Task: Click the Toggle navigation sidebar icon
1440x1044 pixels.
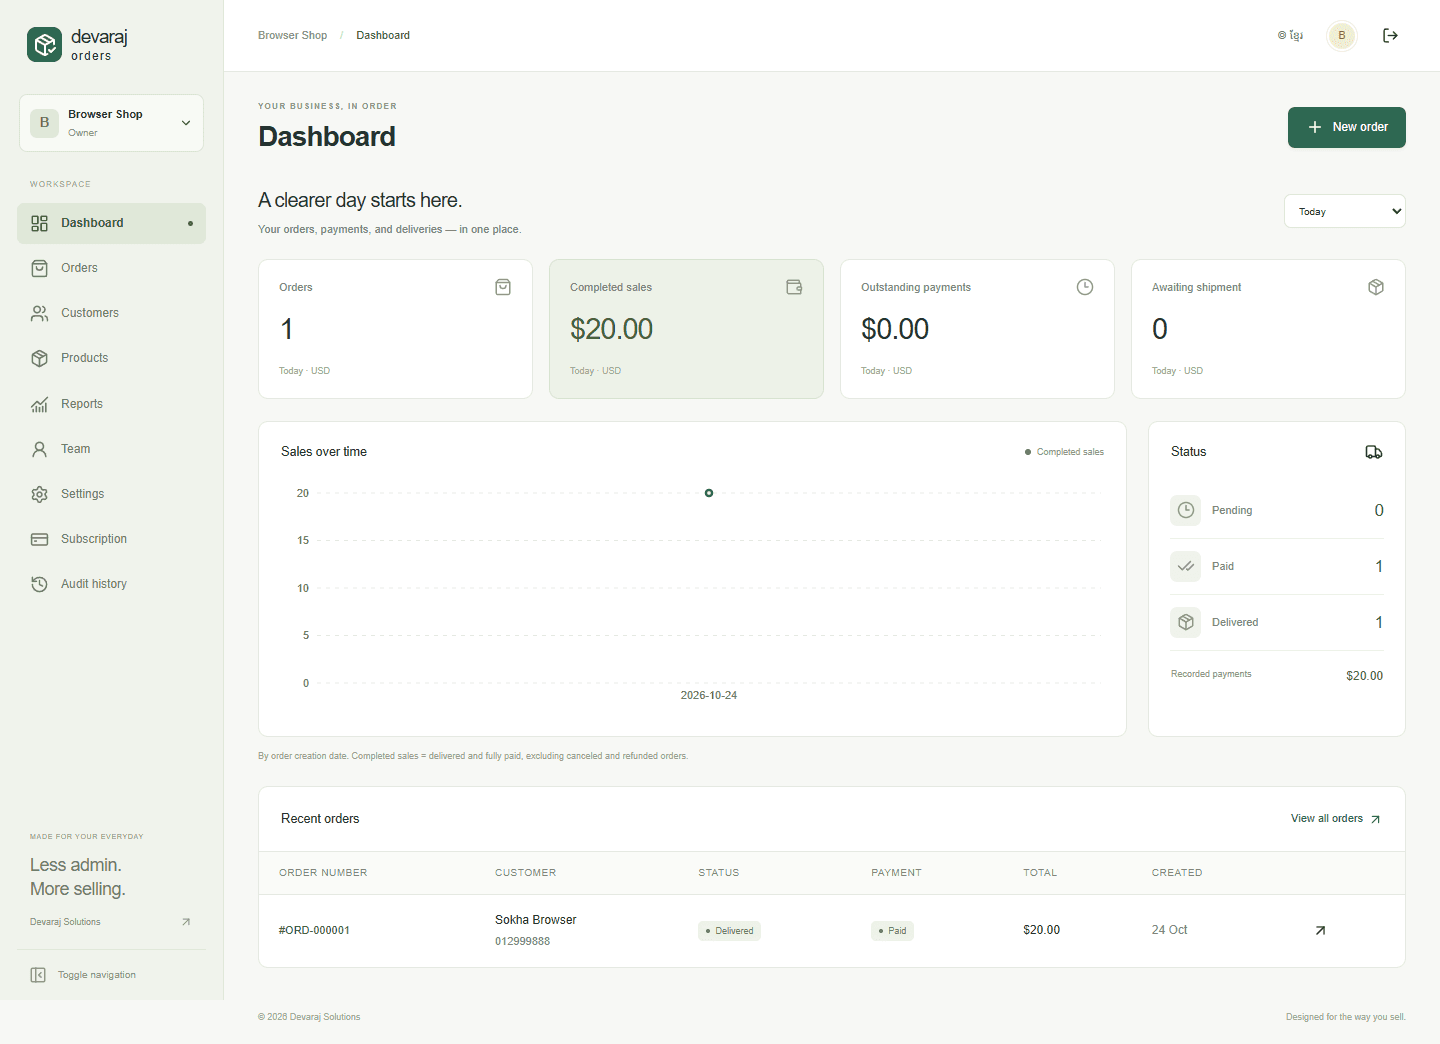Action: (38, 975)
